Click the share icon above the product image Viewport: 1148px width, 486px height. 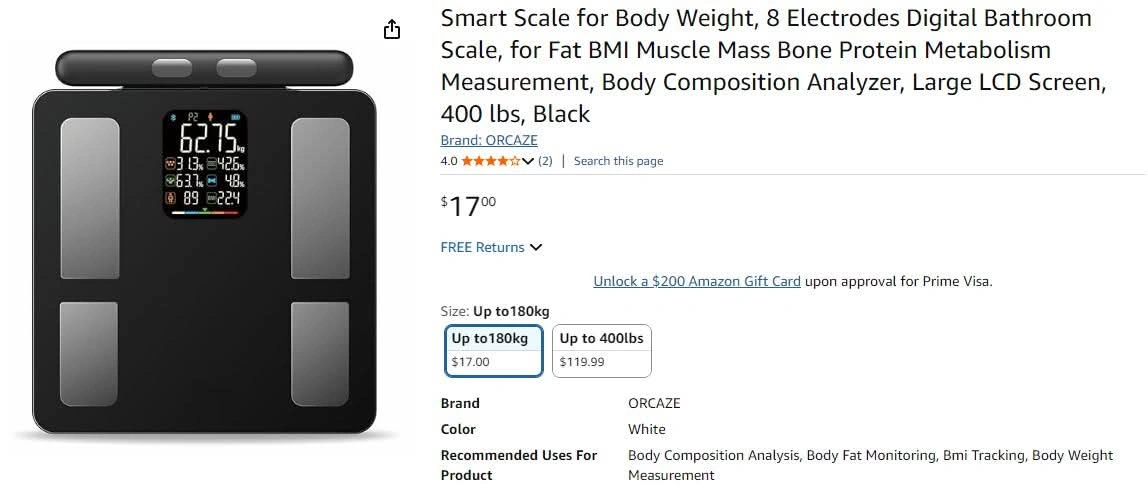392,29
